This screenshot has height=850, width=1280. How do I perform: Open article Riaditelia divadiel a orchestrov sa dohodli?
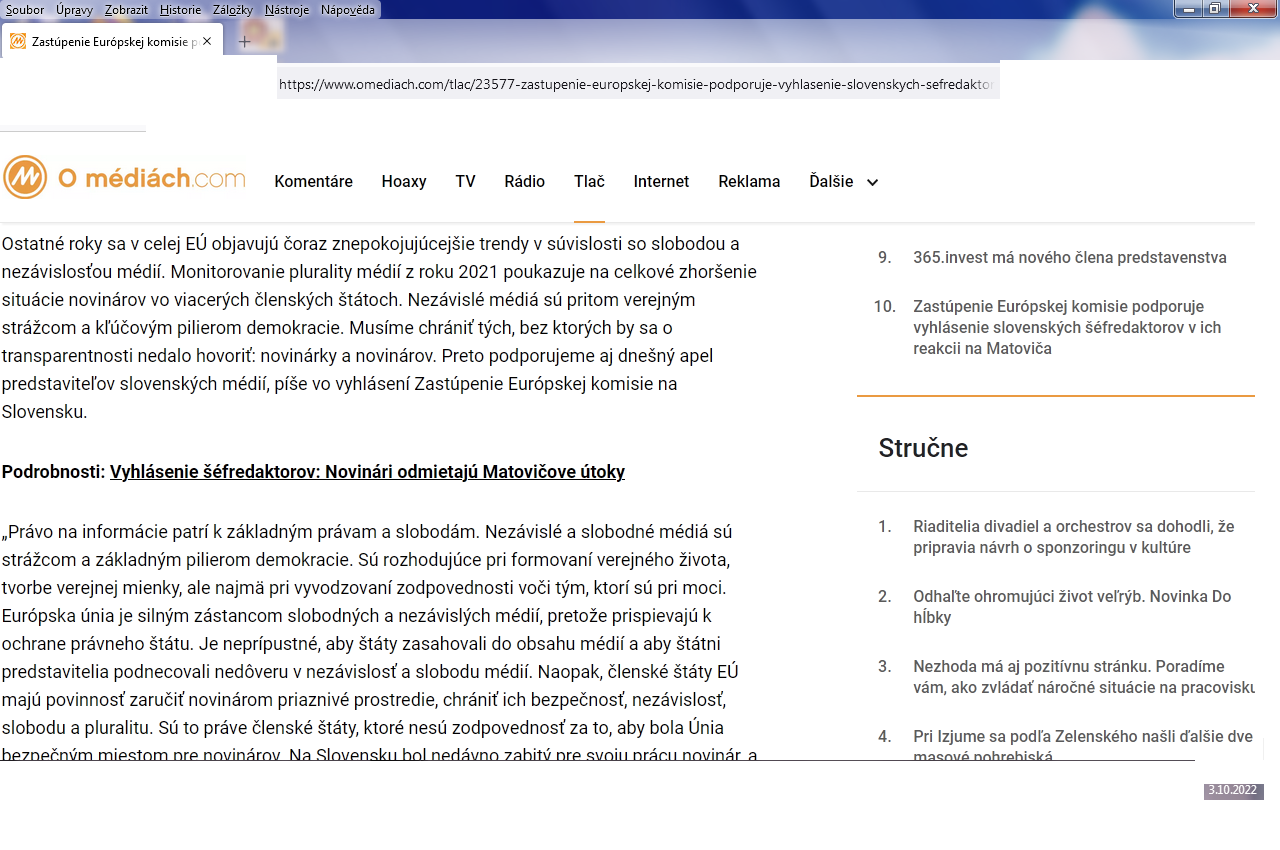click(x=1074, y=537)
